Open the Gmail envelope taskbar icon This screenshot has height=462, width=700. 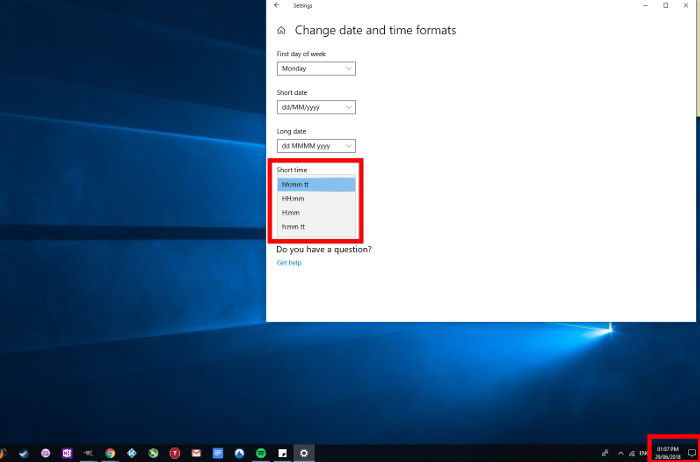click(196, 453)
